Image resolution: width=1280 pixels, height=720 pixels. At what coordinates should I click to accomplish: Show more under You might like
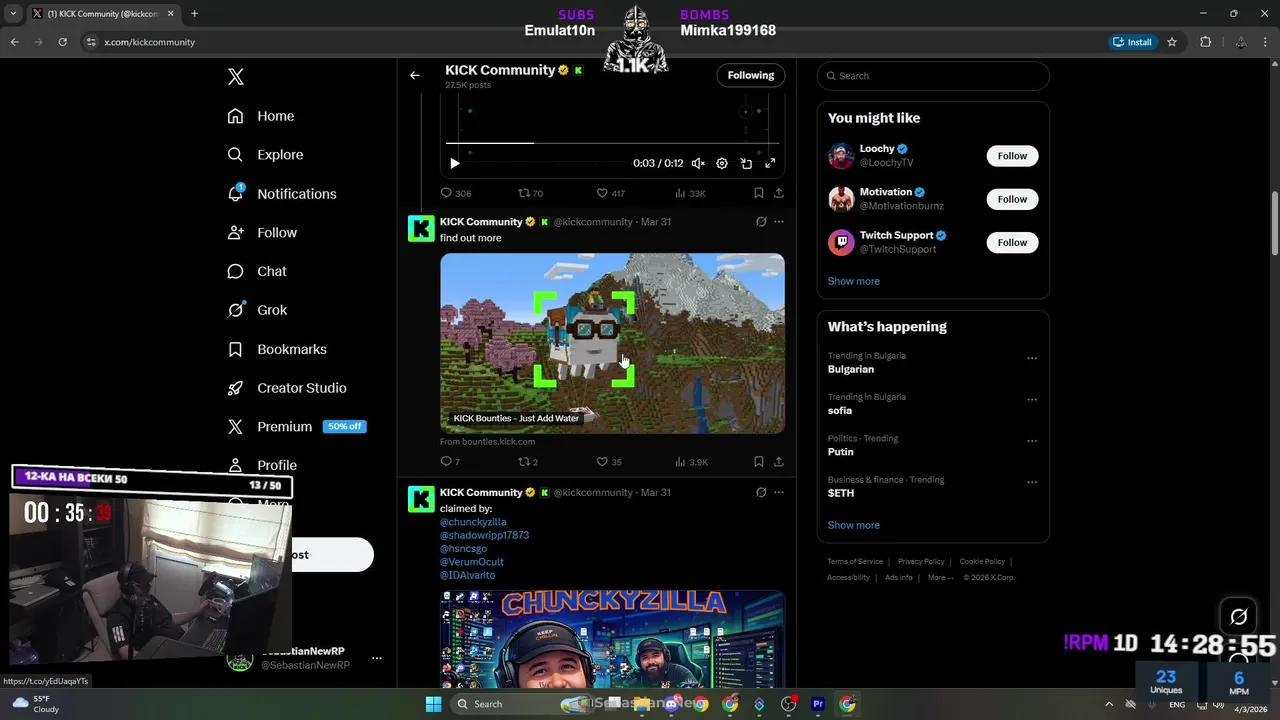tap(854, 281)
